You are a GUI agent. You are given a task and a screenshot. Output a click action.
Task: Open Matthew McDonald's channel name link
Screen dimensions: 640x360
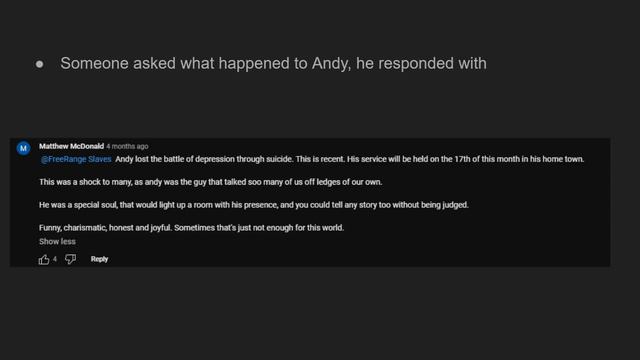[71, 146]
